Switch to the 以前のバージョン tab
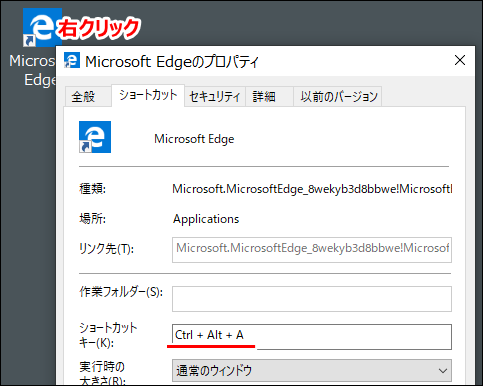483x386 pixels. coord(337,97)
